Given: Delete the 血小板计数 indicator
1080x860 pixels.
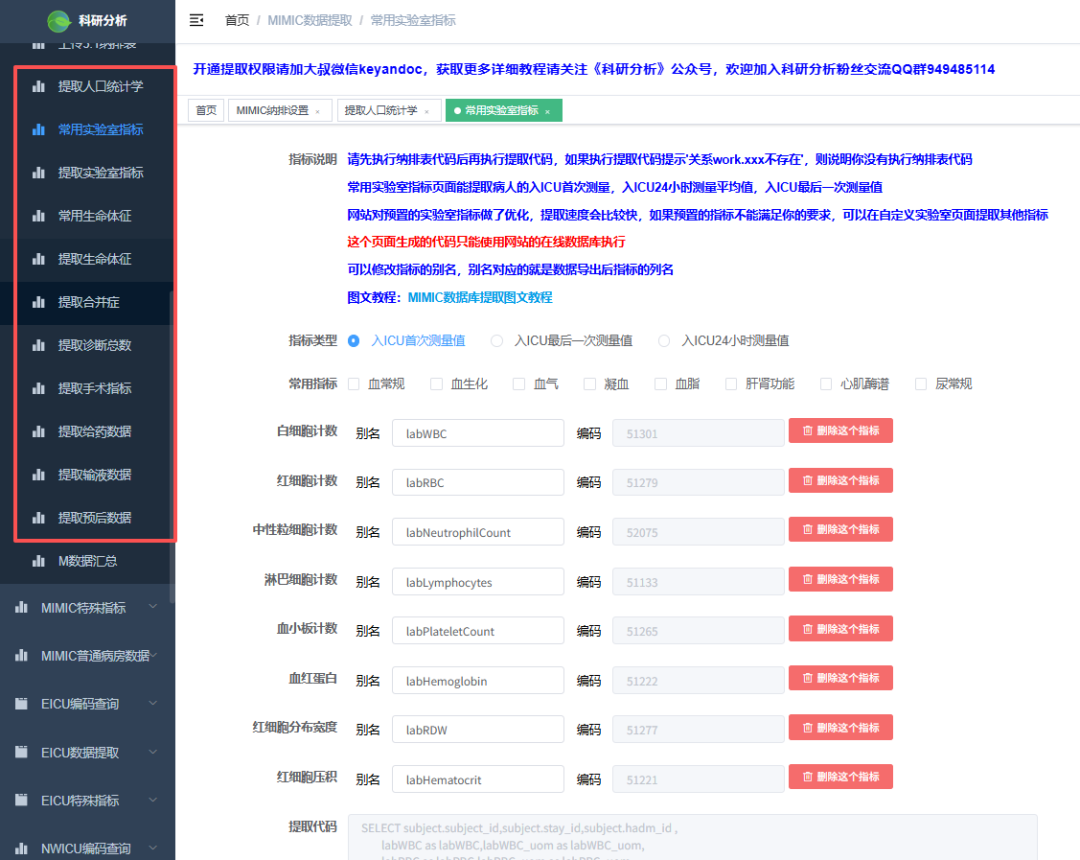Looking at the screenshot, I should 840,629.
